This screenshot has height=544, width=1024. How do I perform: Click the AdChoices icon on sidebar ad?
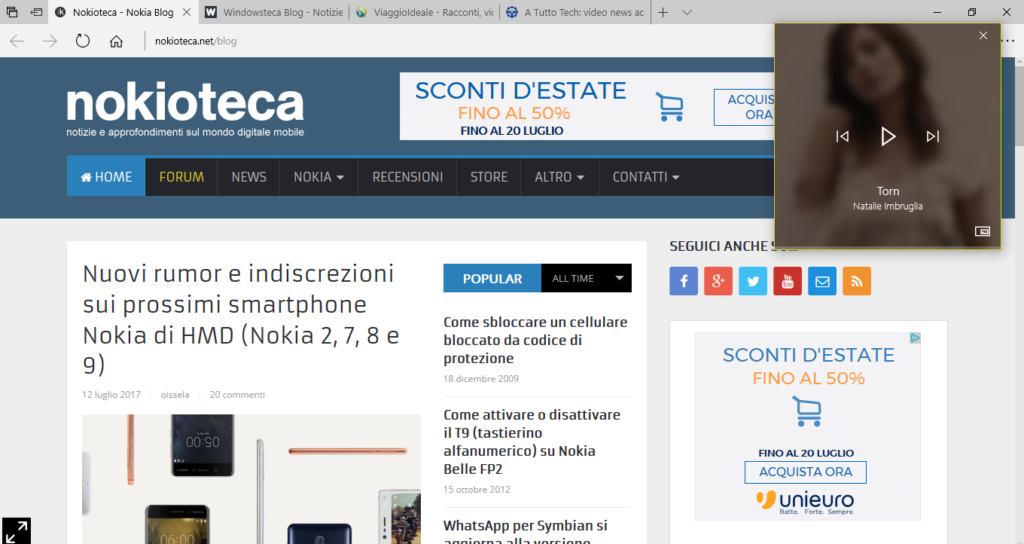(x=915, y=338)
